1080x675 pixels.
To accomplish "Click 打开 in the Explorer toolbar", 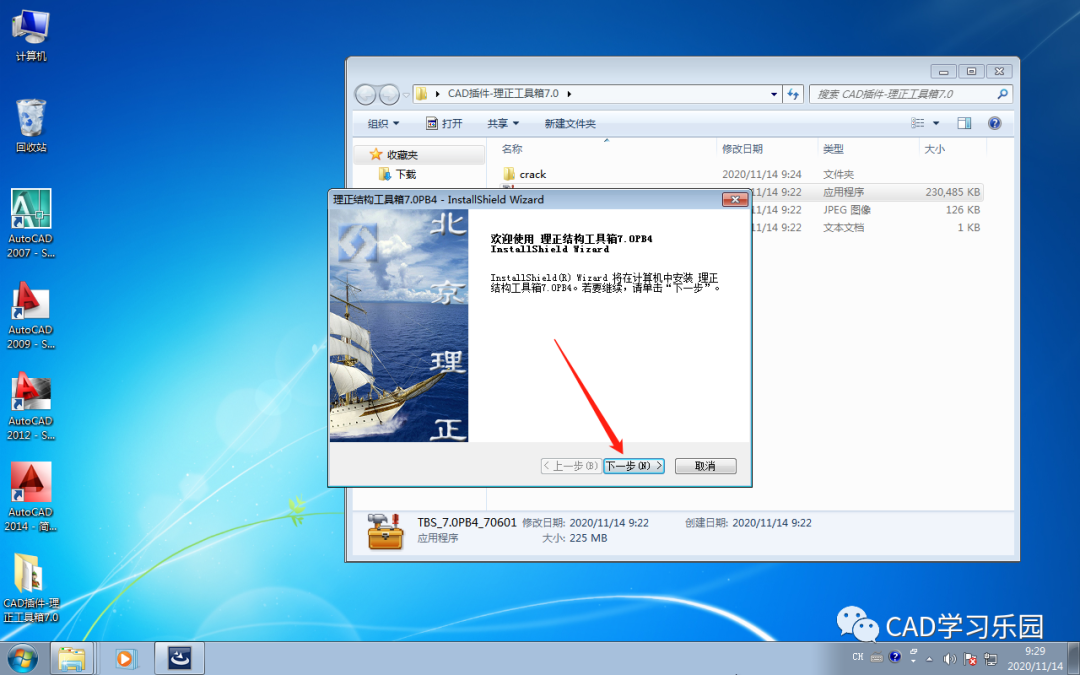I will tap(444, 123).
